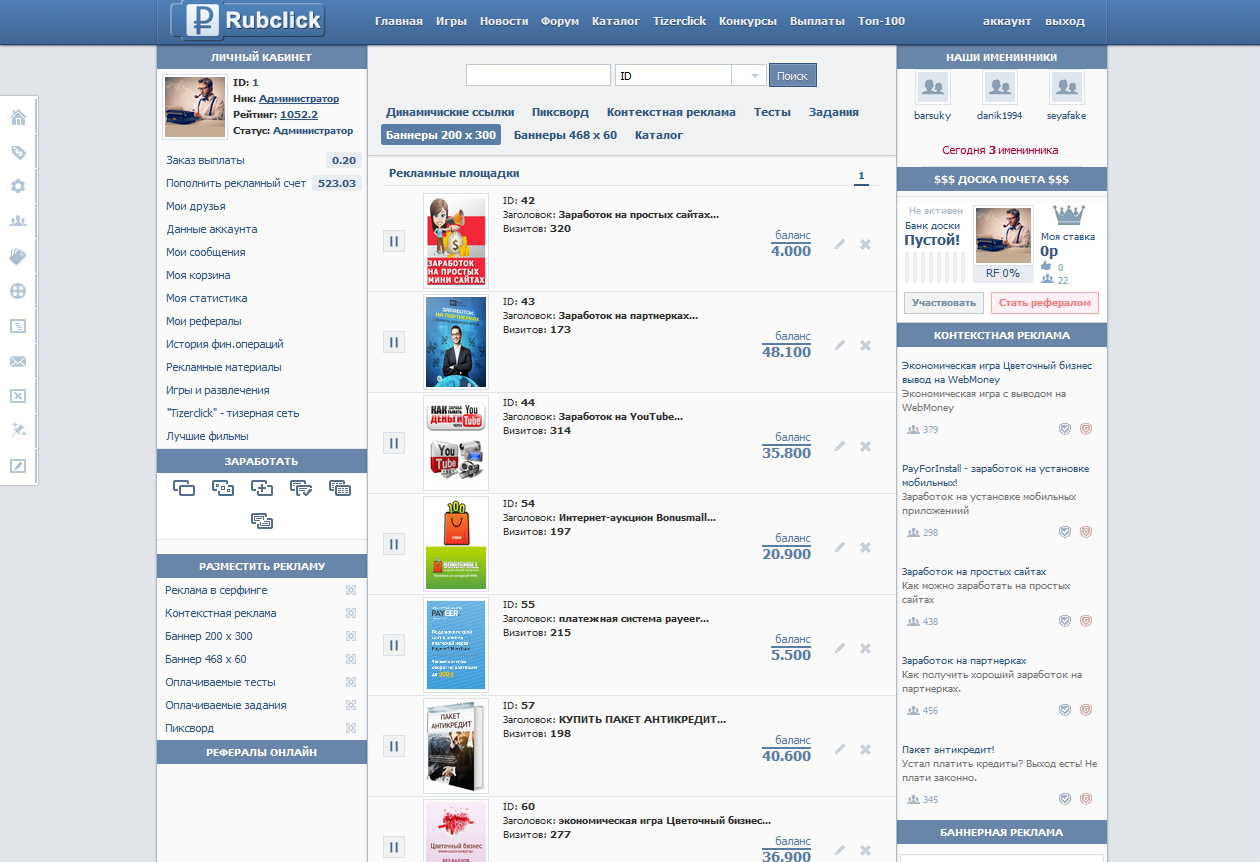Click the Поиск search button

pyautogui.click(x=792, y=75)
